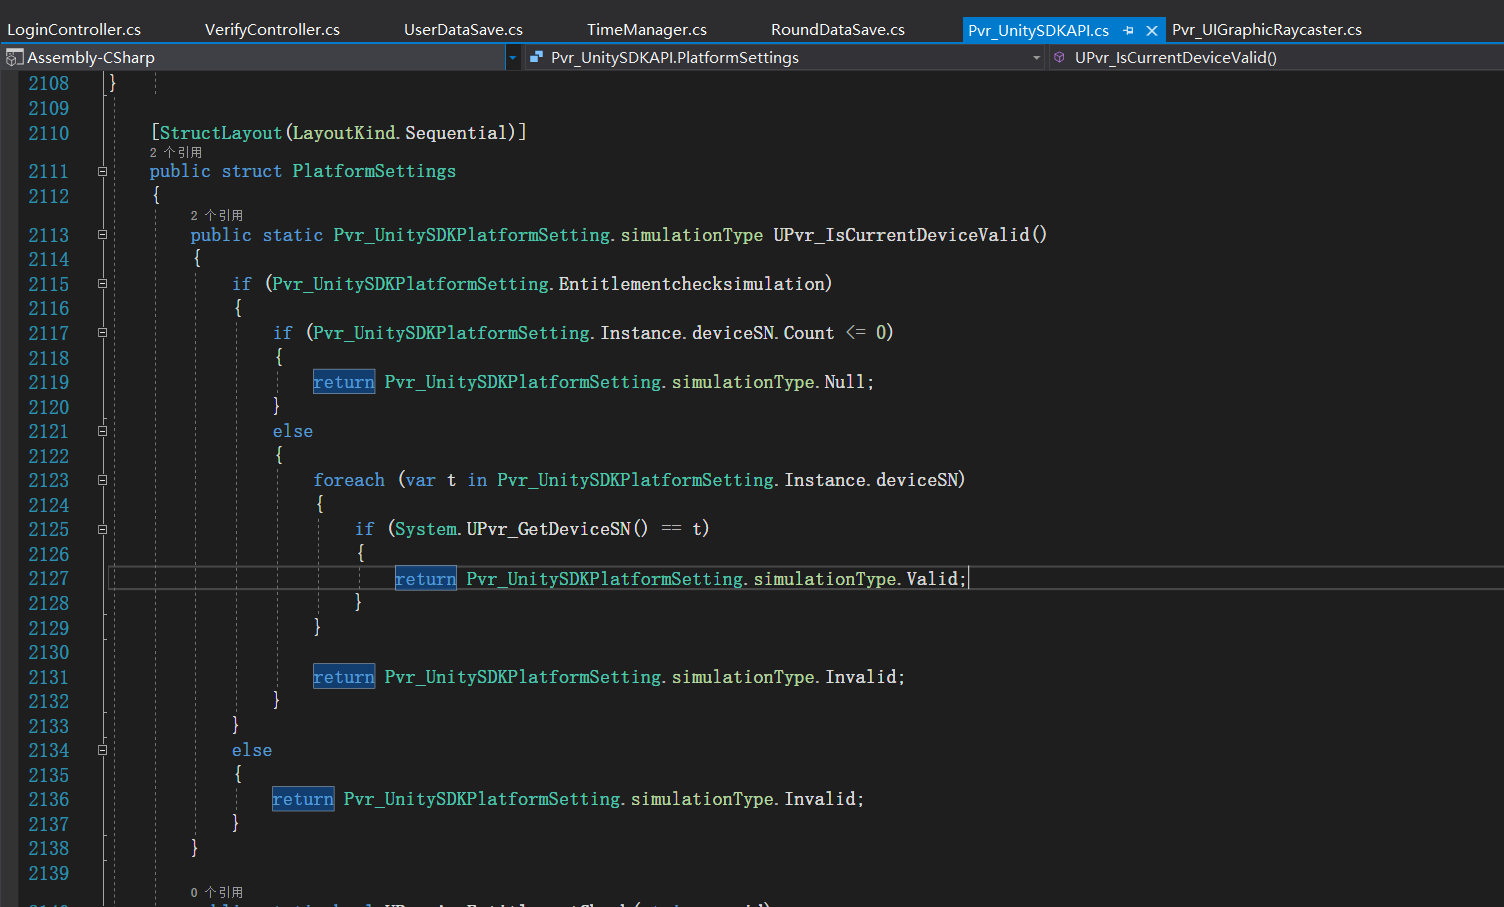Click Invalid on line 2131
Image resolution: width=1504 pixels, height=907 pixels.
coord(861,677)
